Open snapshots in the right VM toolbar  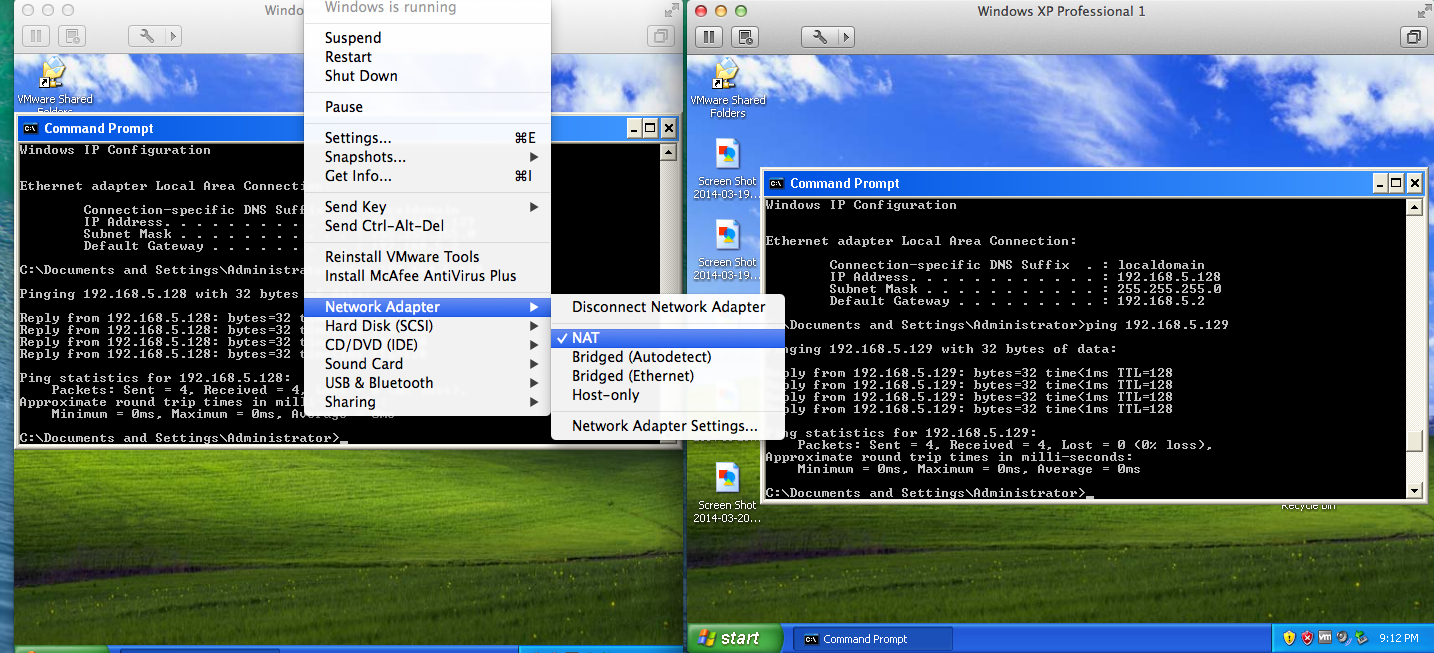click(x=744, y=37)
